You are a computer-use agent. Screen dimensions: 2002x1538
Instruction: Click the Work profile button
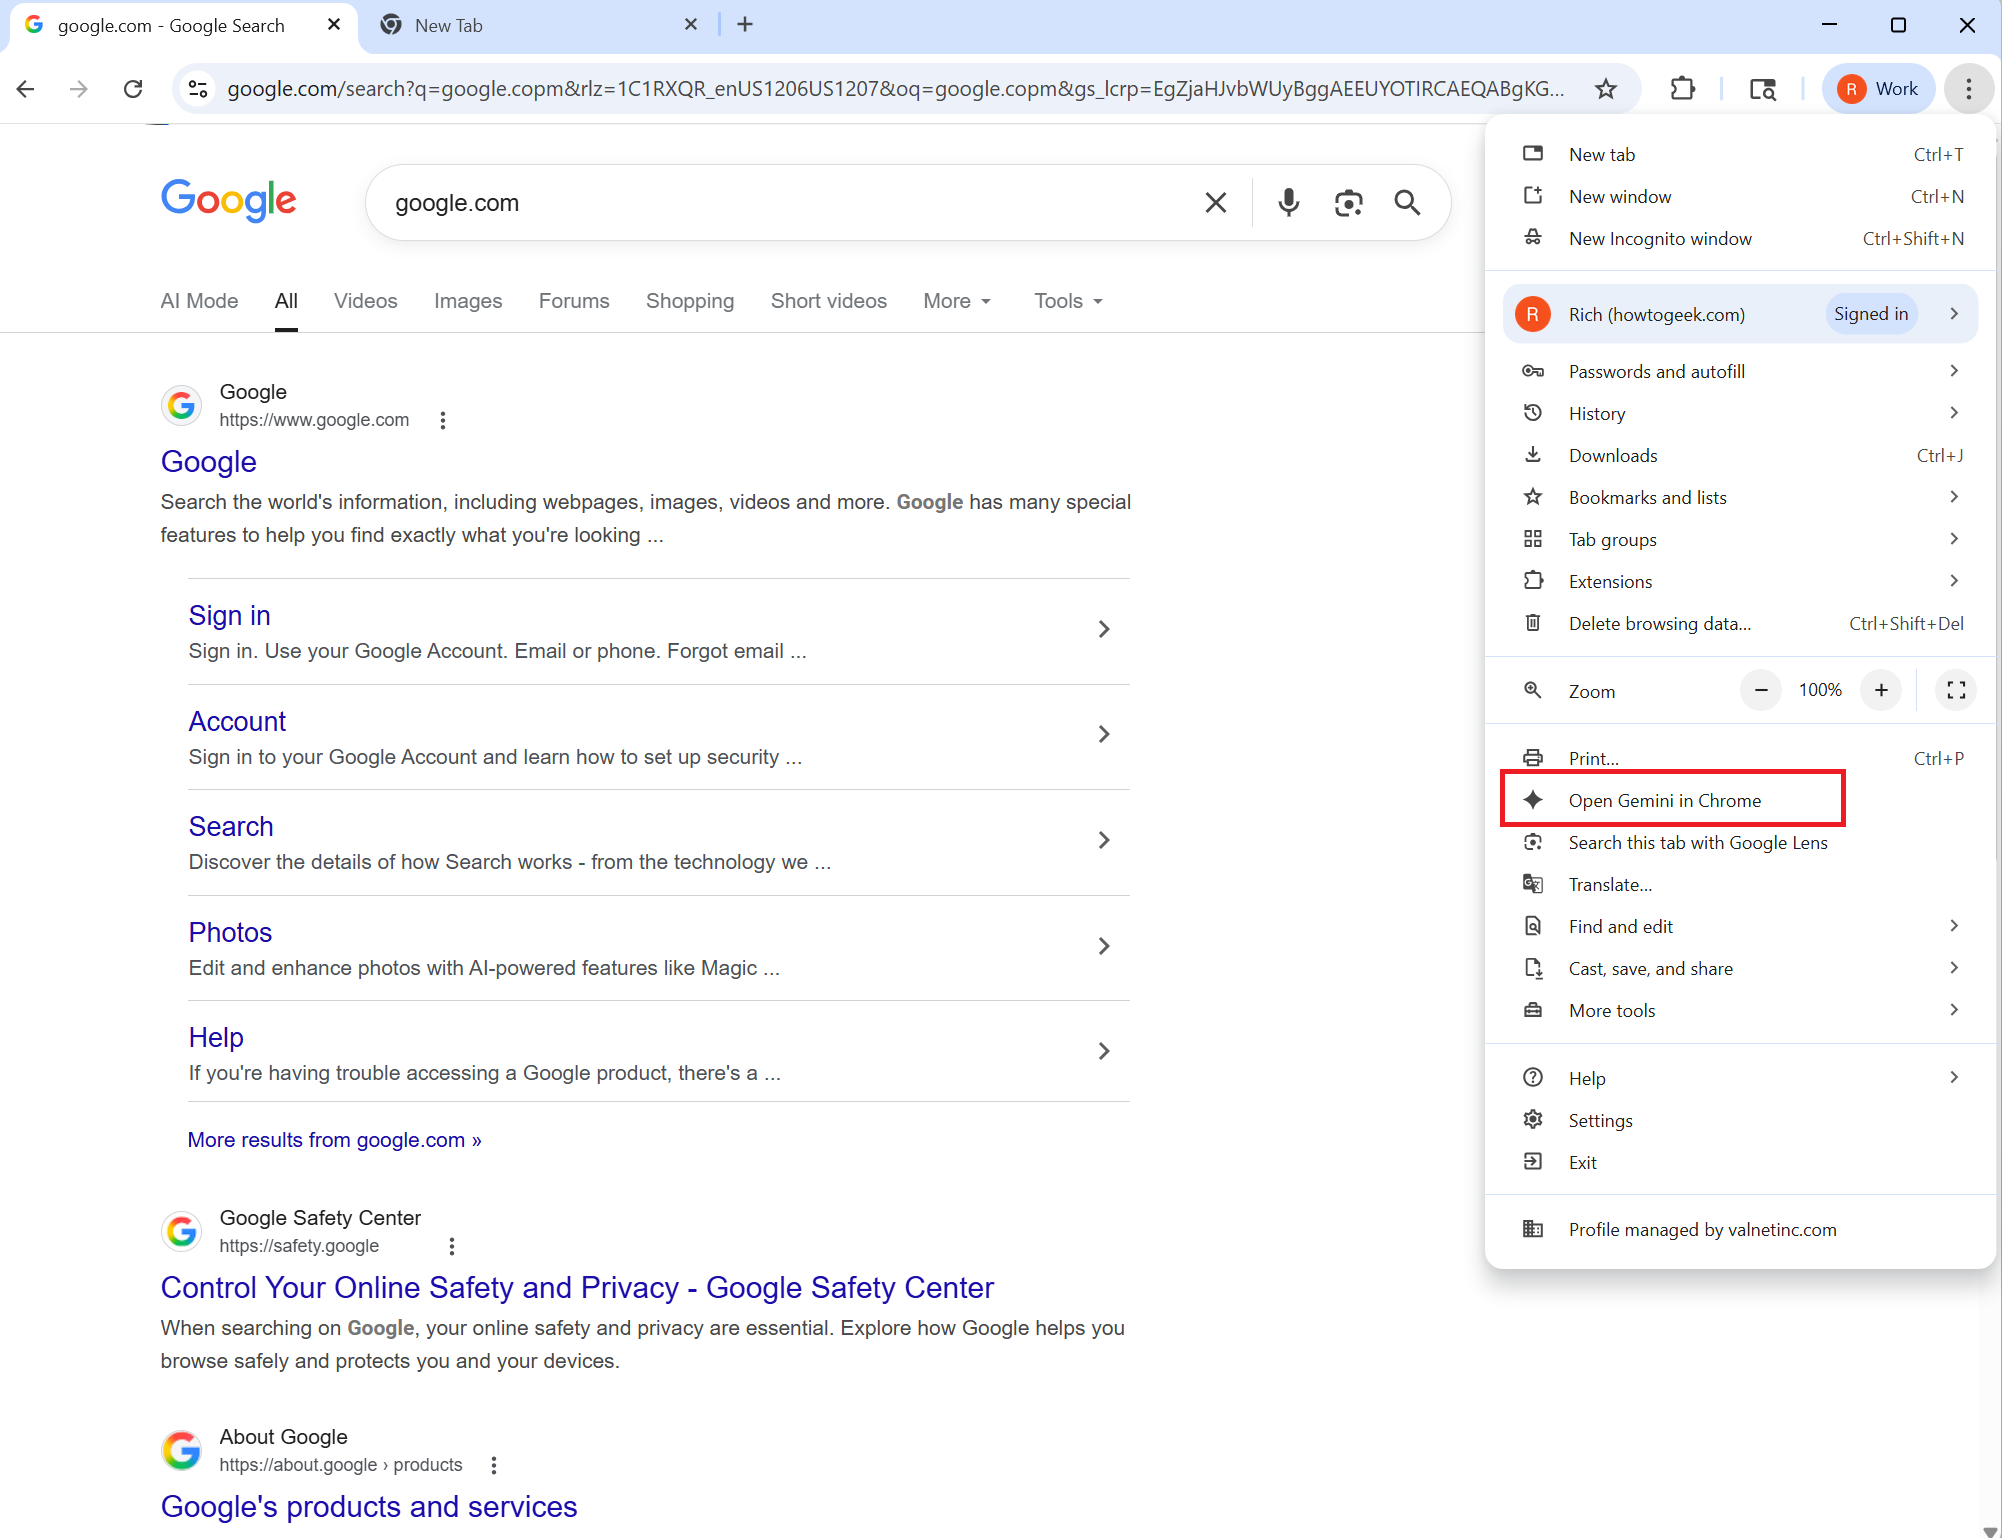click(1879, 89)
